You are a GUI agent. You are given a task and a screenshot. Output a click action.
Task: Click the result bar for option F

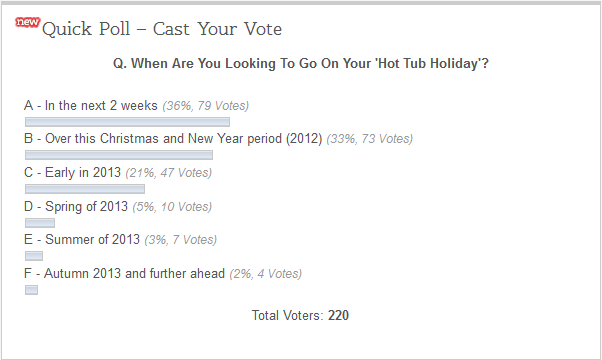click(x=31, y=290)
